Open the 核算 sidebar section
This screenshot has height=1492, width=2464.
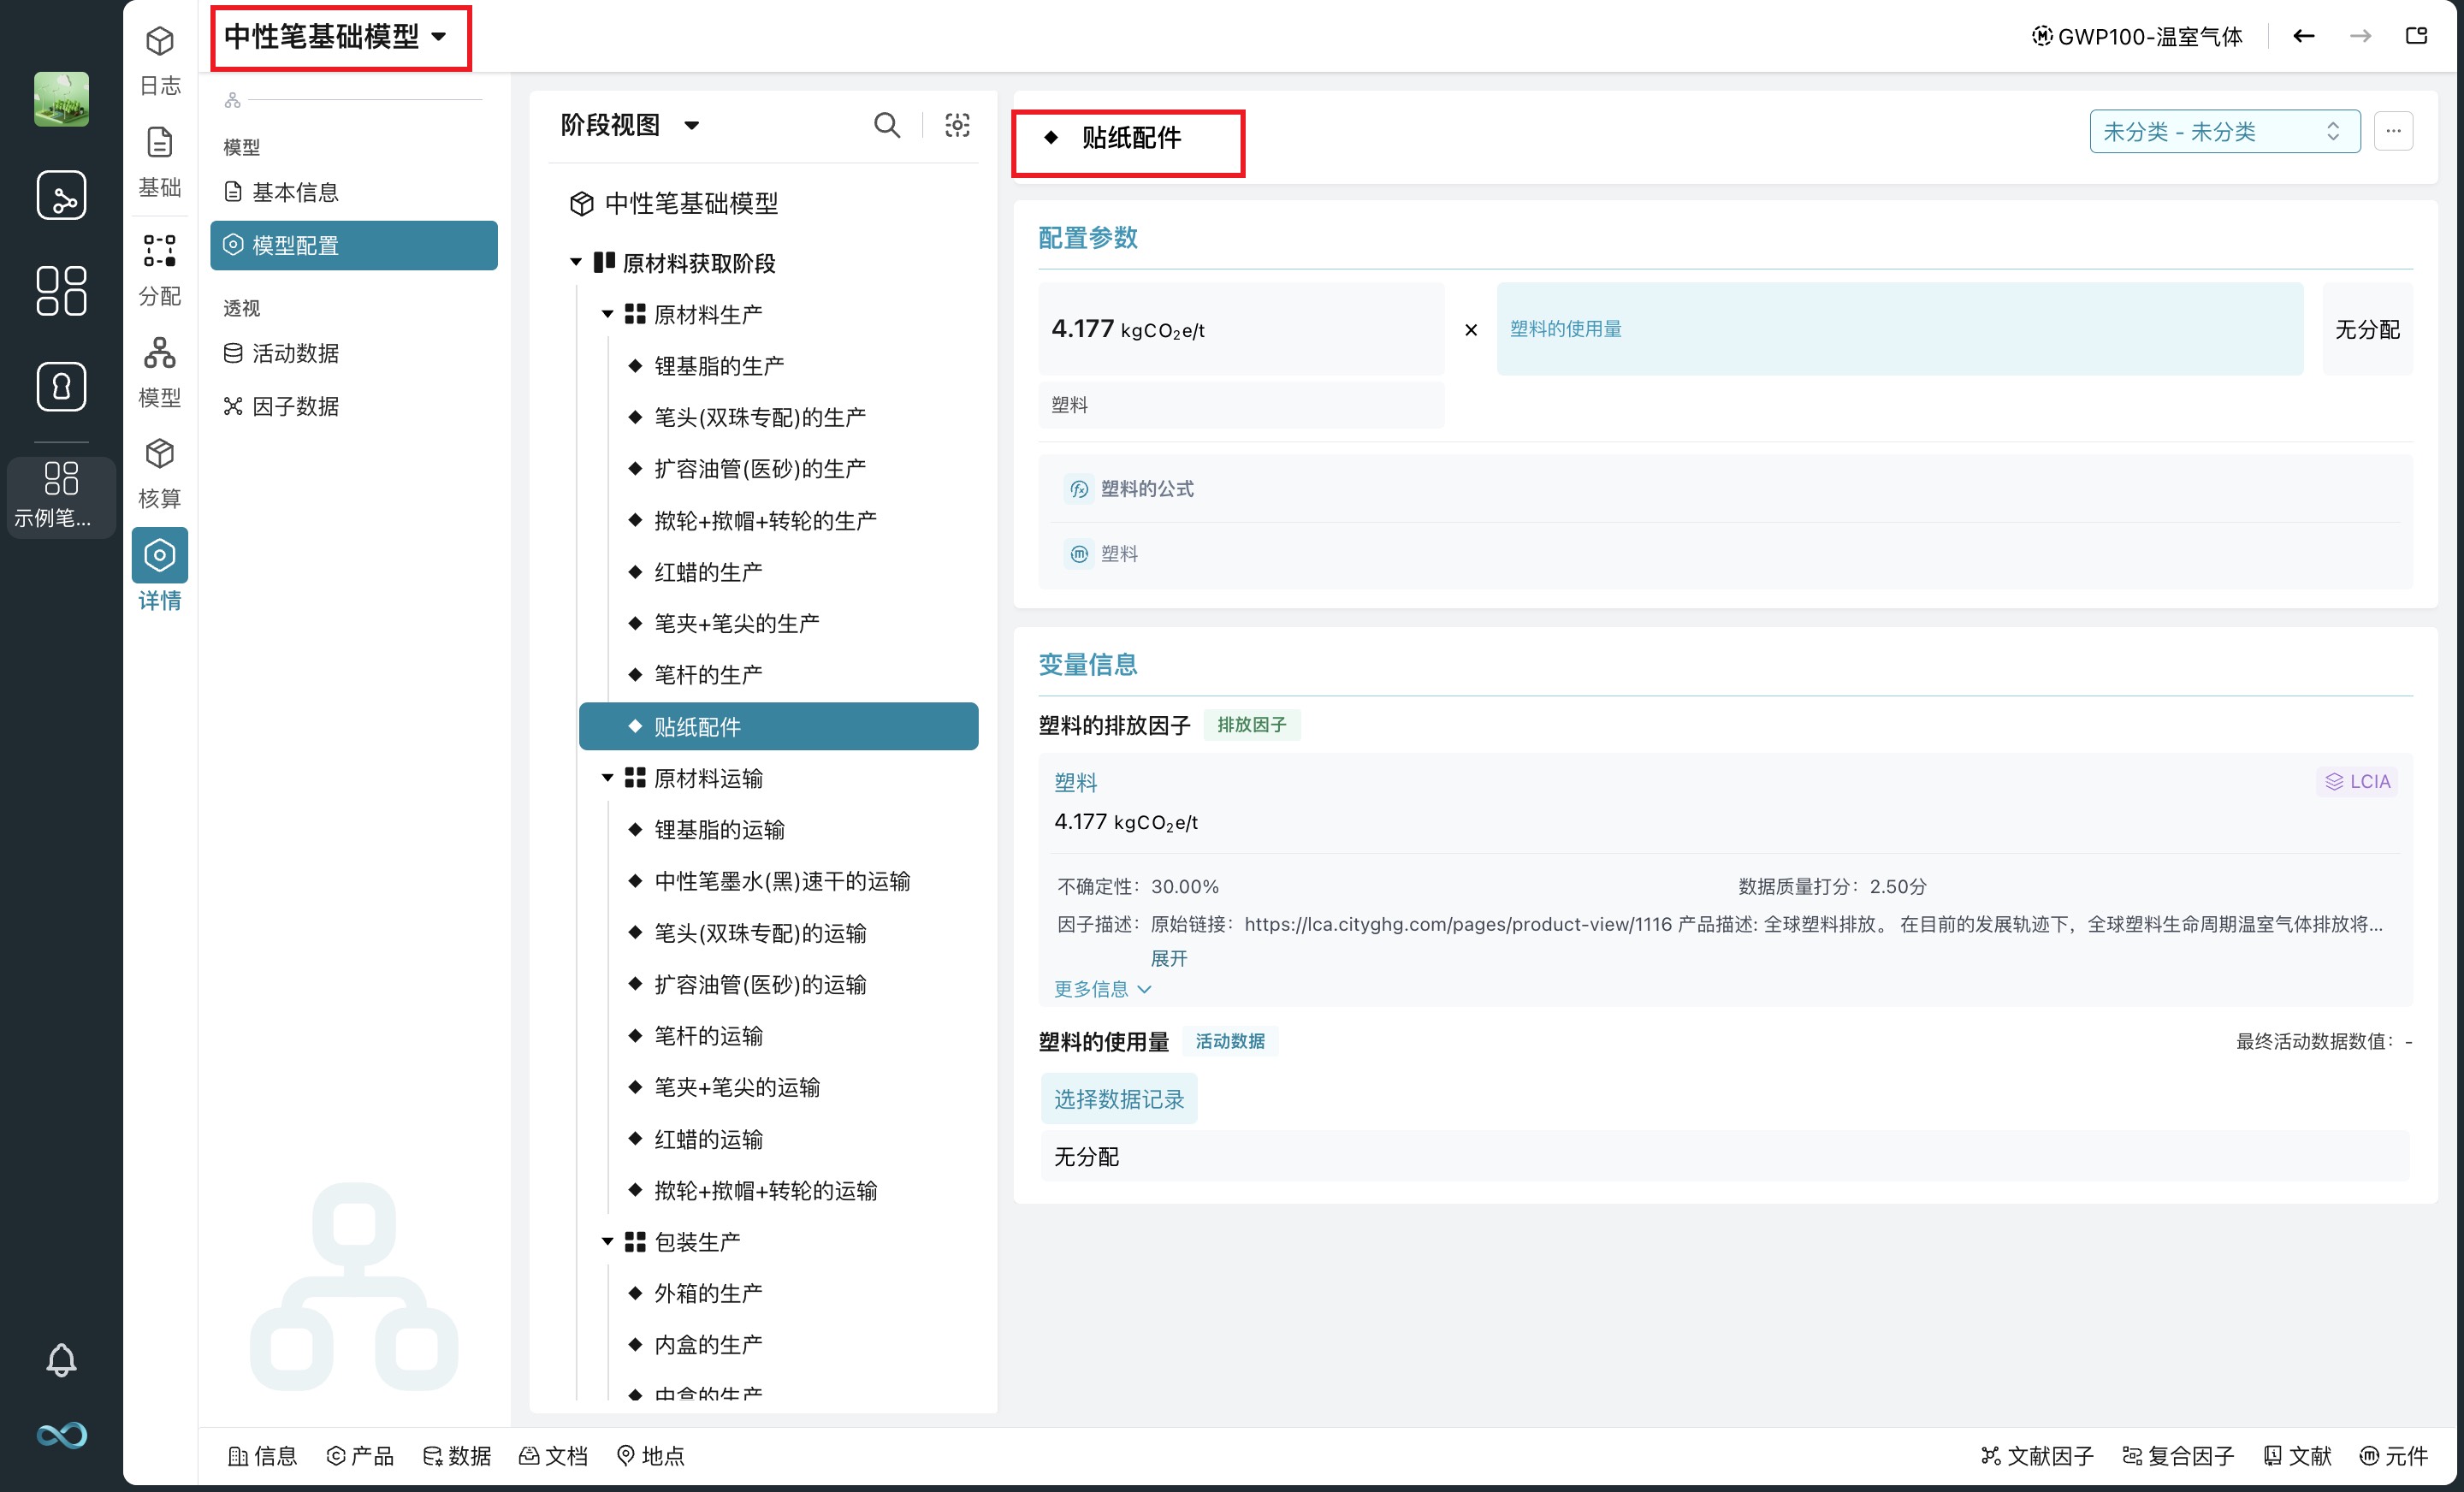point(159,472)
